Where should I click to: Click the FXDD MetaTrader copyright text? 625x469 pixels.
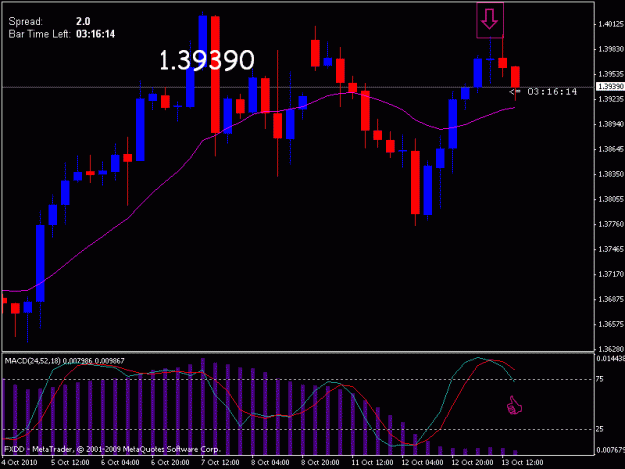tap(112, 449)
